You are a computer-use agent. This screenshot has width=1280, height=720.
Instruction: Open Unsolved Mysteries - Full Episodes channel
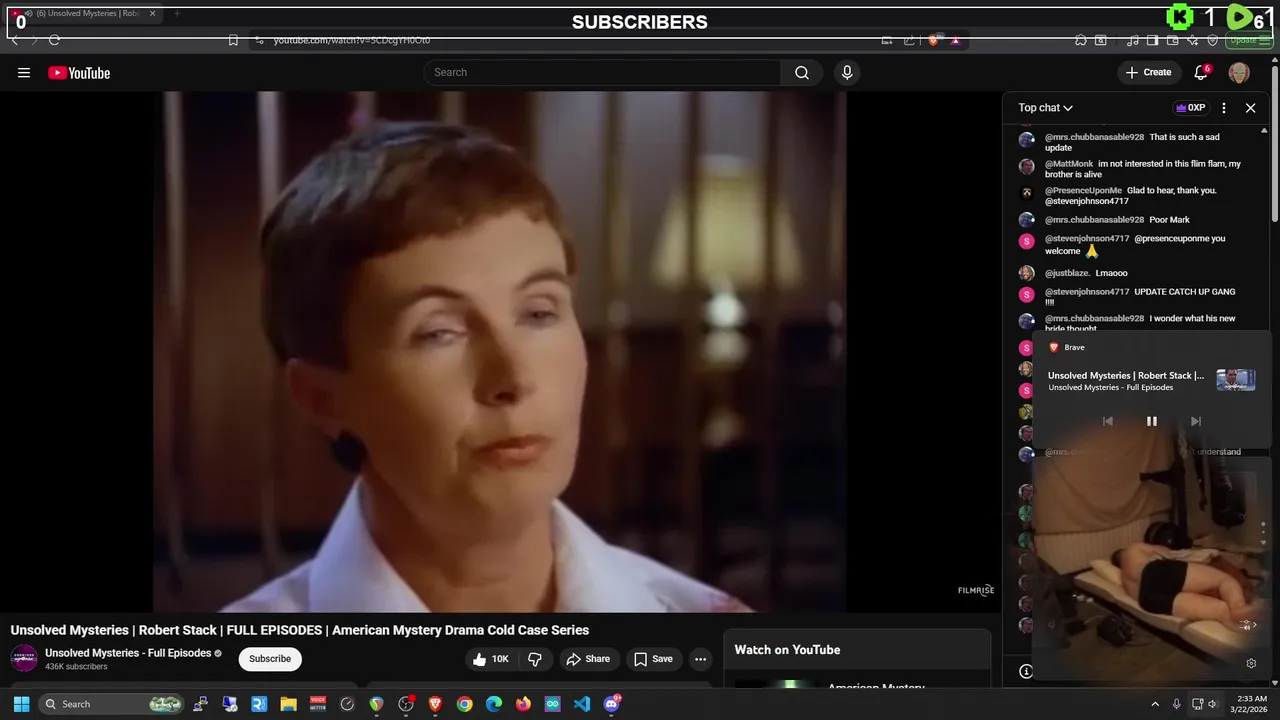pos(128,653)
